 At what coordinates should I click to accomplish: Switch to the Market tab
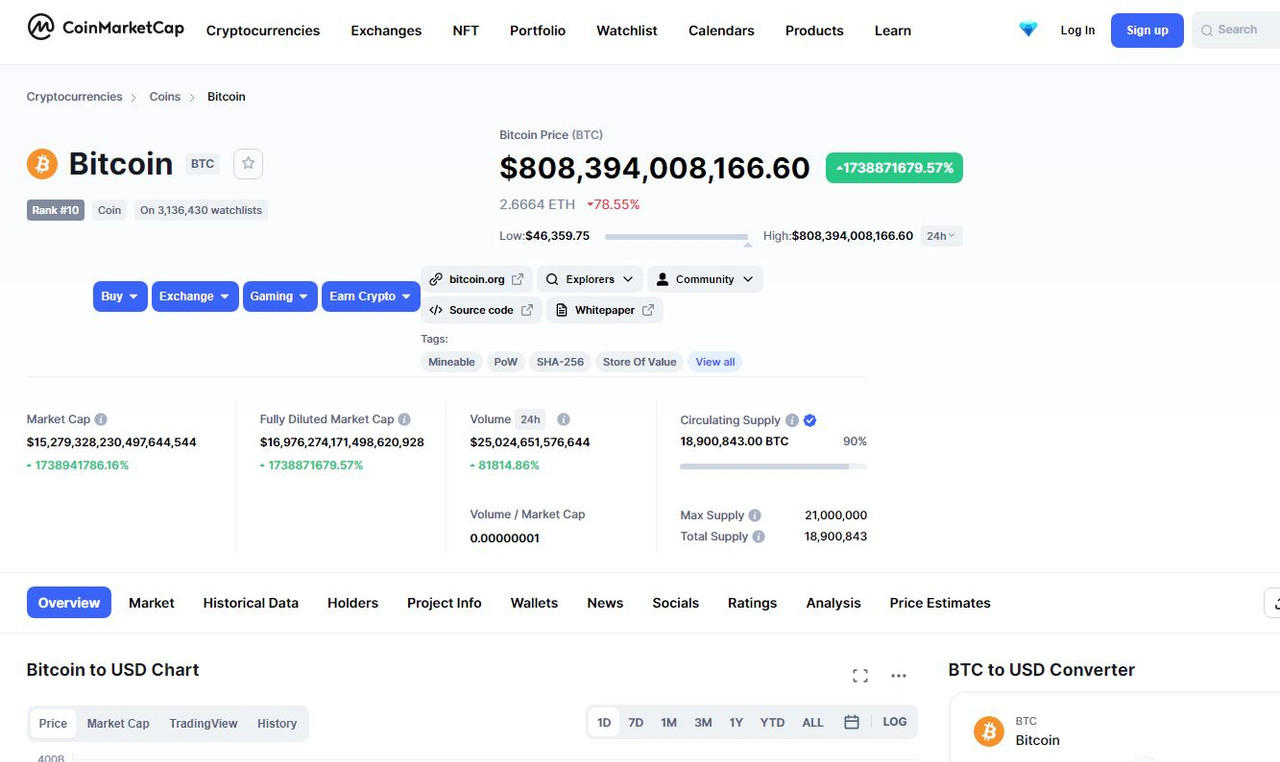tap(152, 603)
